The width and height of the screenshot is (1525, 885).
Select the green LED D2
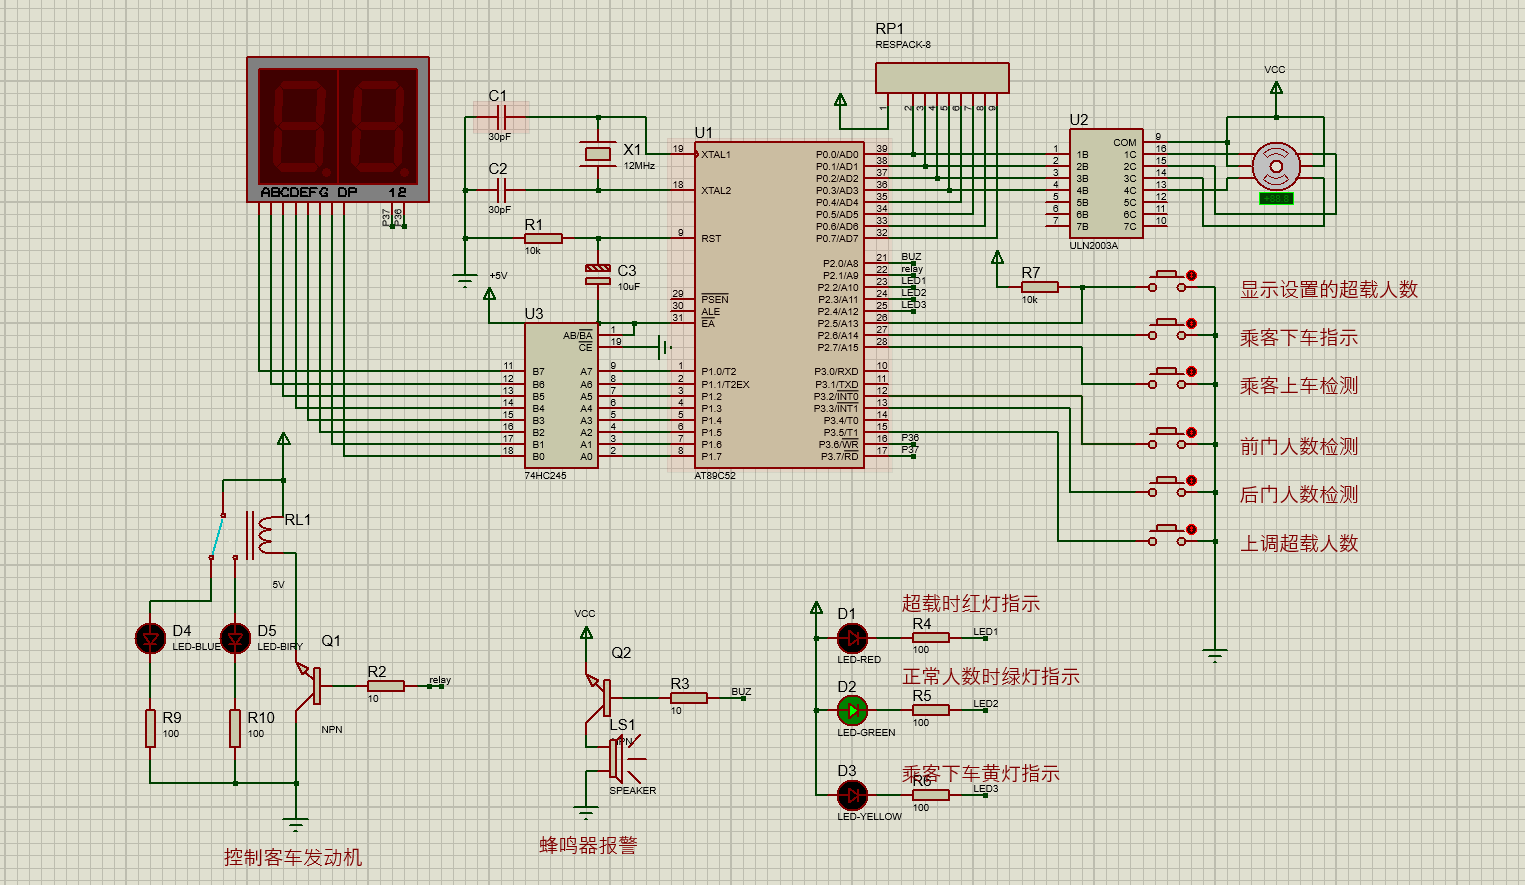pos(852,710)
